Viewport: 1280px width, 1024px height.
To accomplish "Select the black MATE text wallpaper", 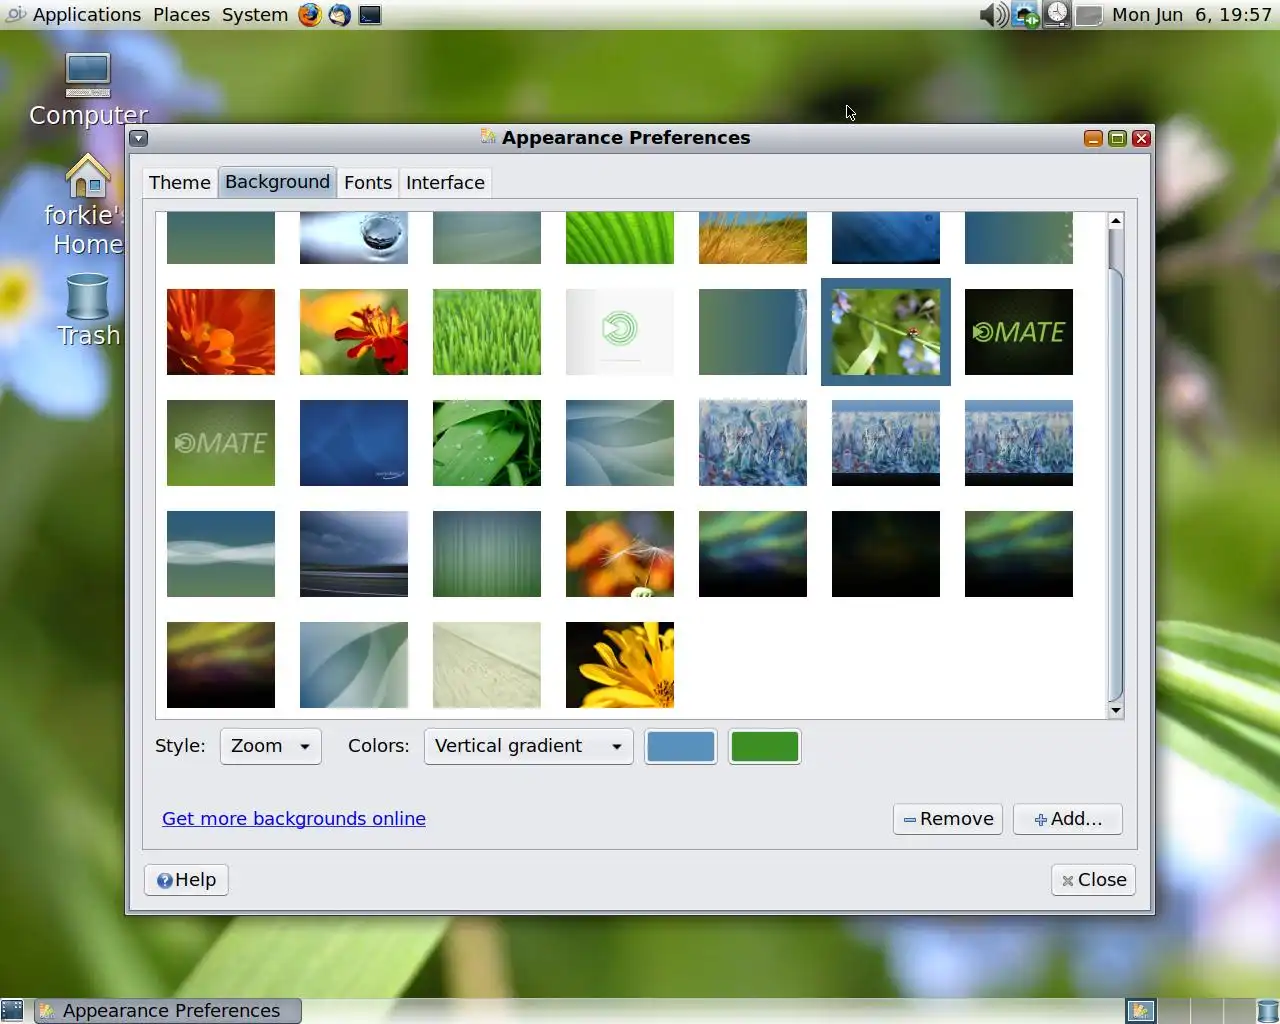I will [1019, 332].
